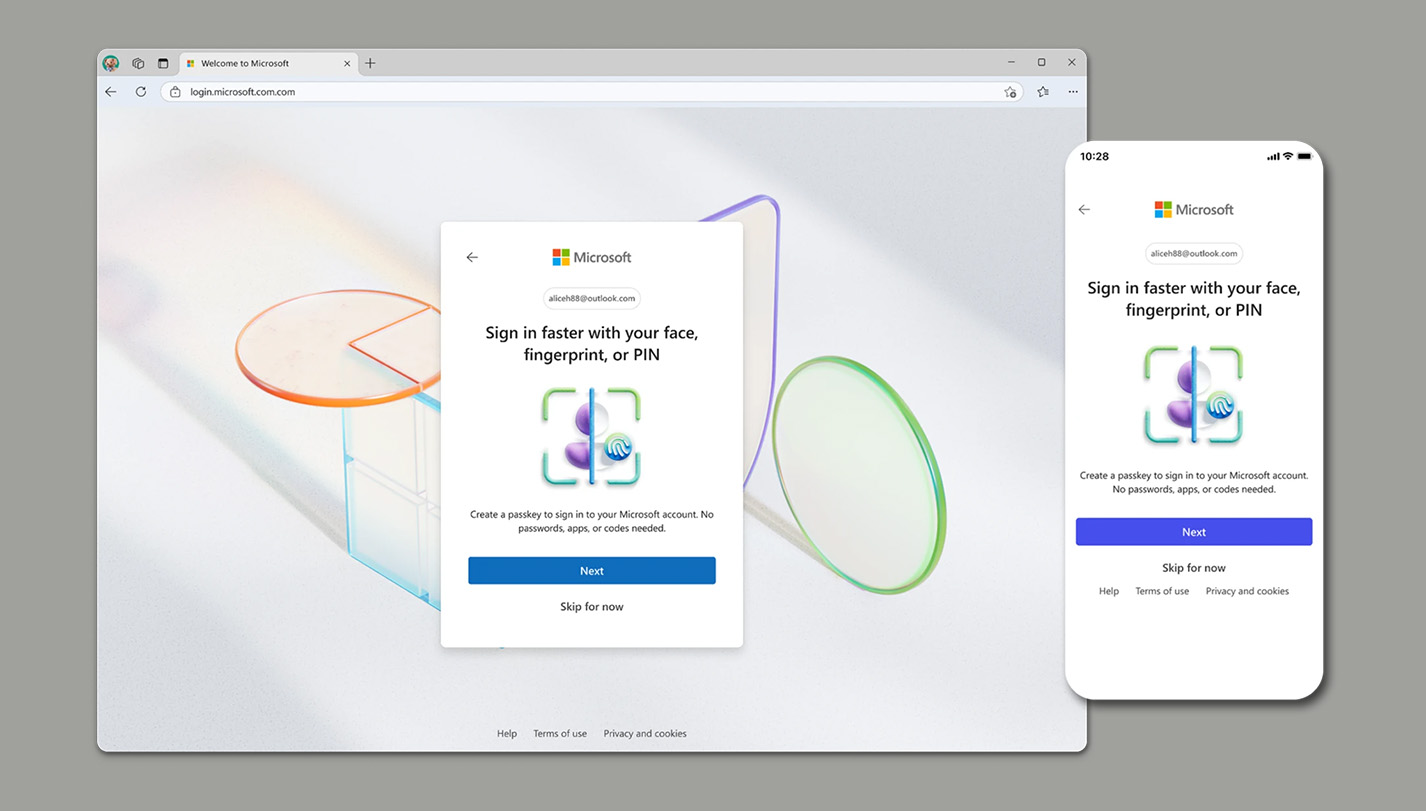Click the back arrow in desktop sign-in dialog
Screen dimensions: 1426x811
tap(472, 257)
